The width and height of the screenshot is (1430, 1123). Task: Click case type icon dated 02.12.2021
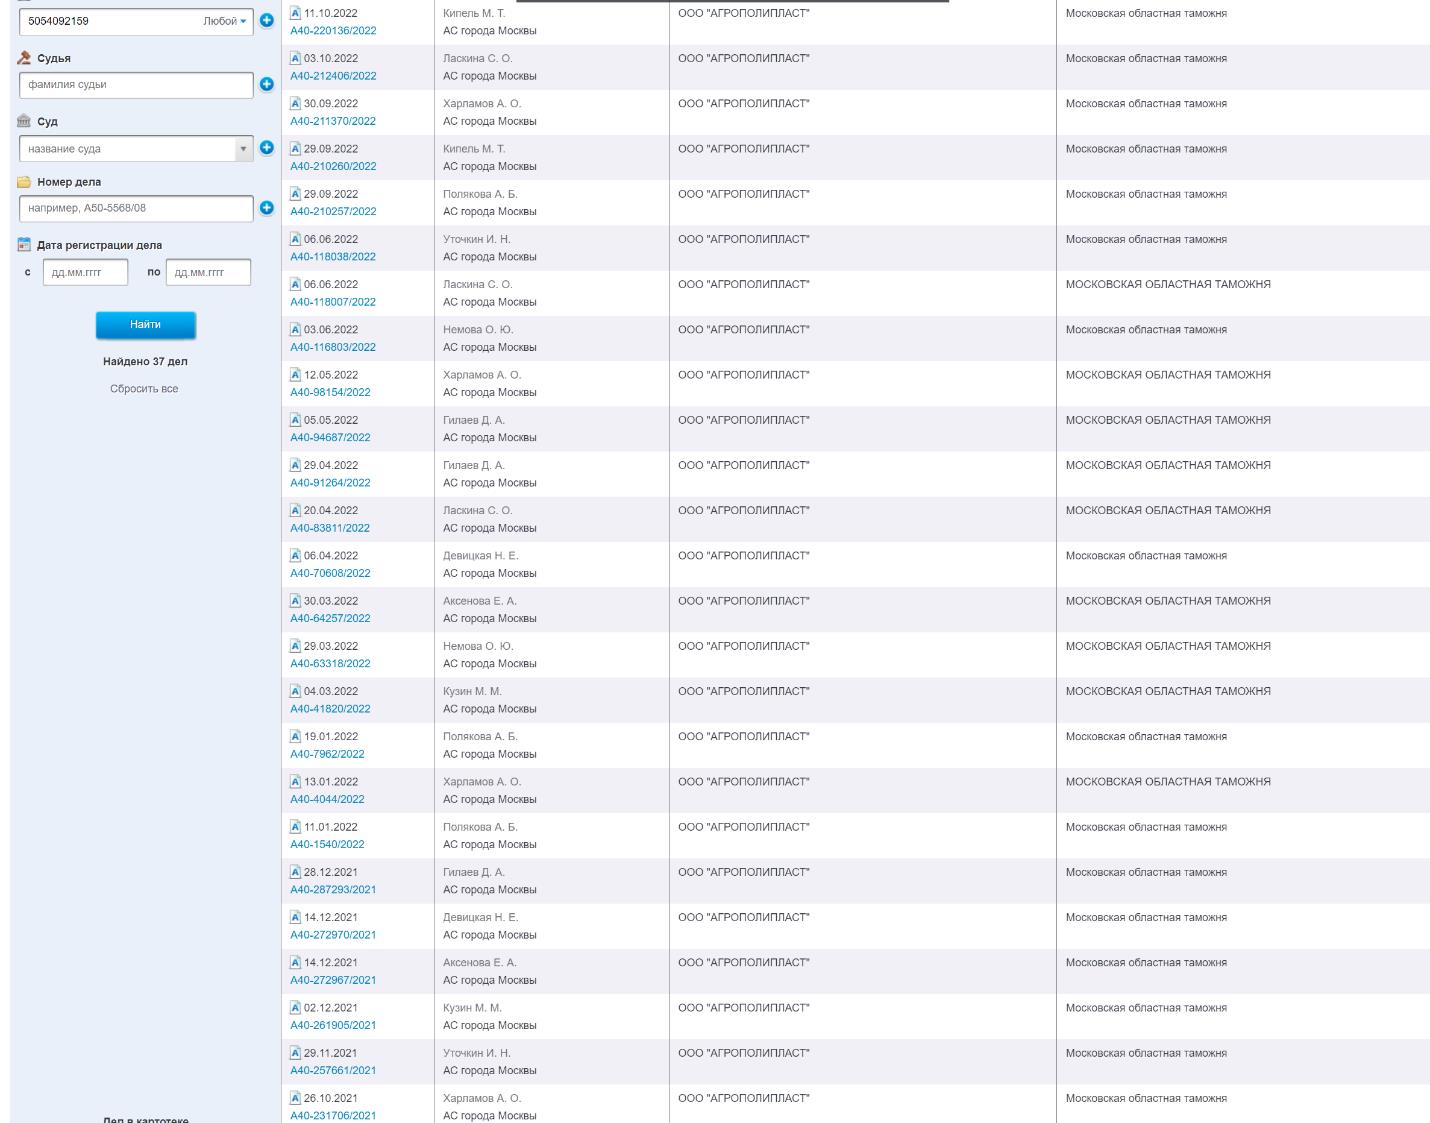[x=295, y=1007]
